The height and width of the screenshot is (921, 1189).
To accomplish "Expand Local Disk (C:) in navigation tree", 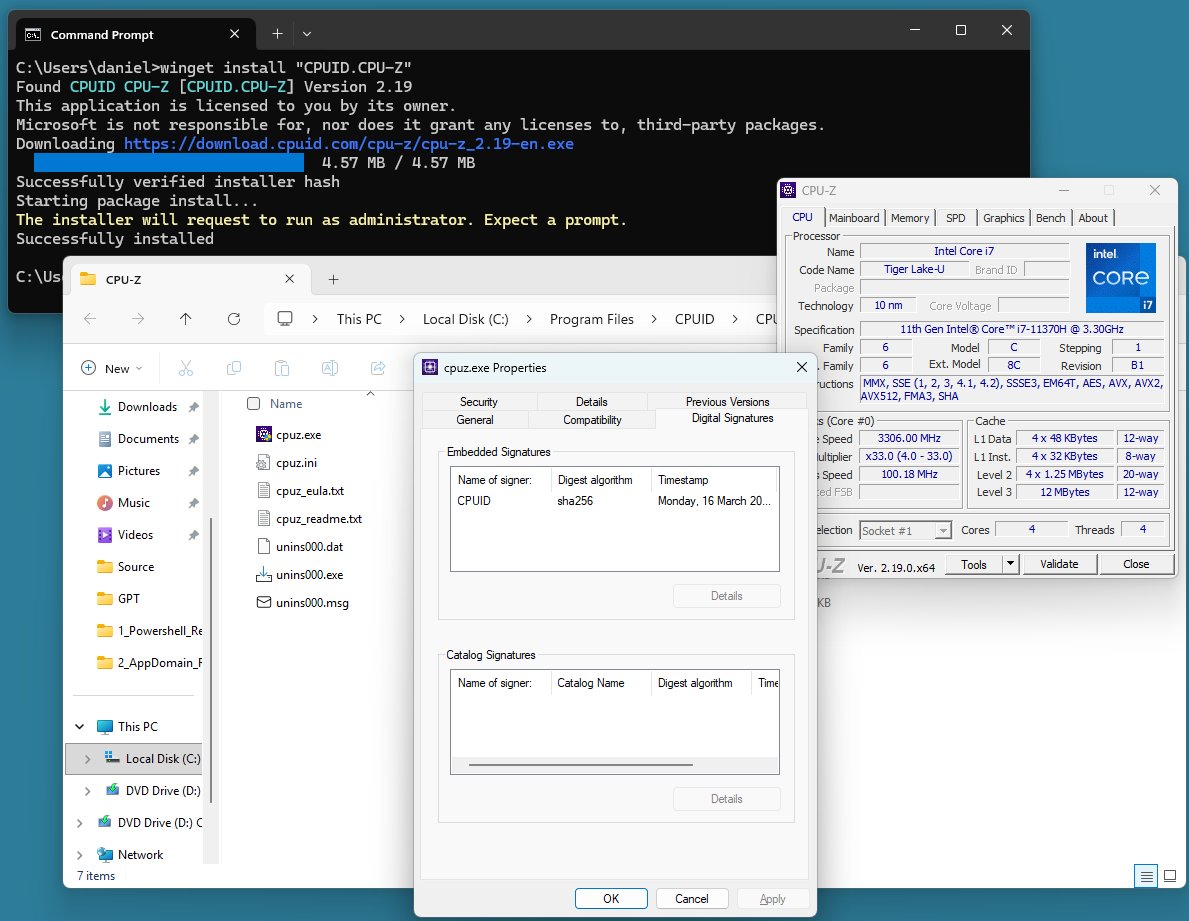I will [87, 759].
